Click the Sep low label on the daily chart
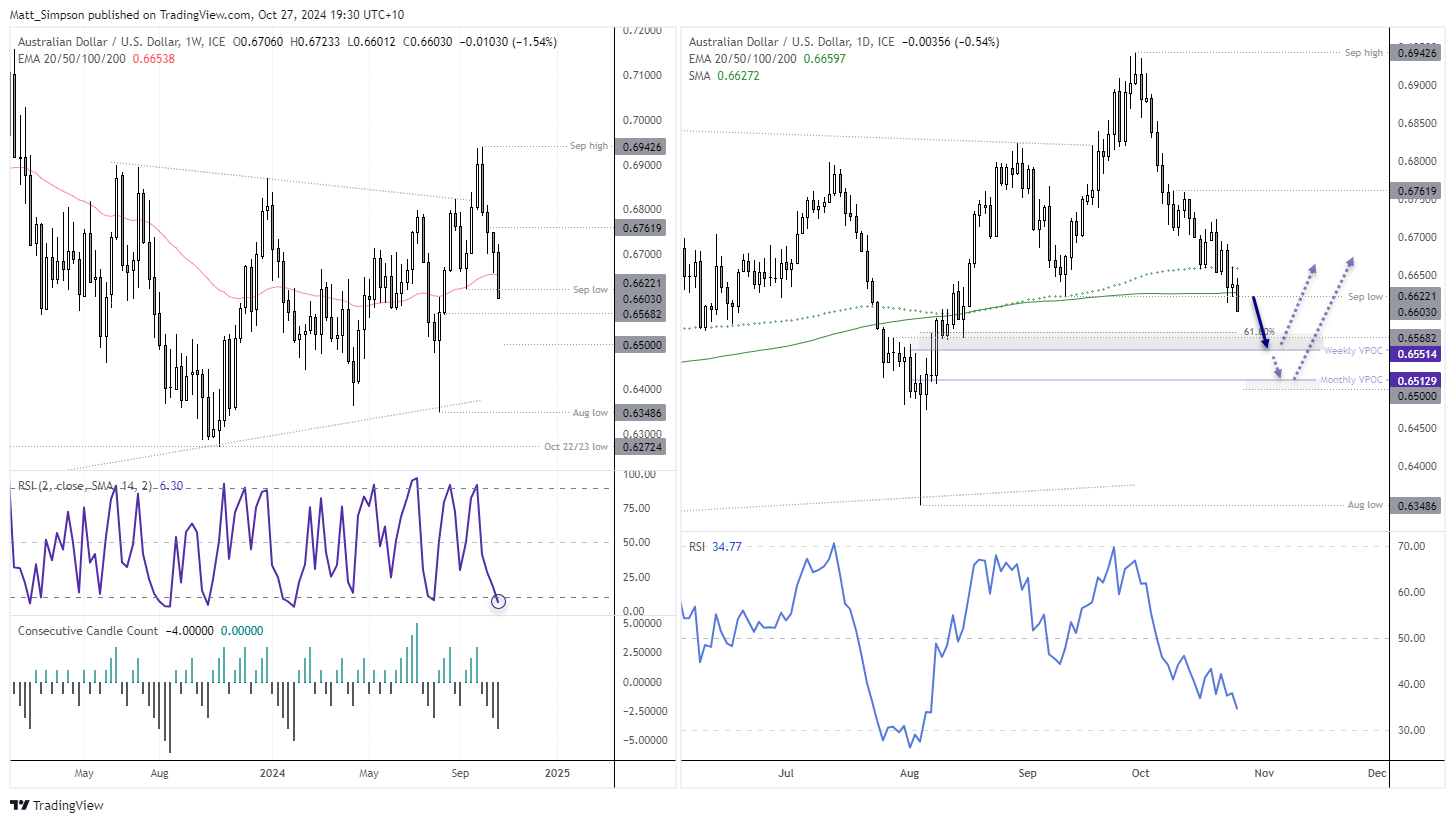Viewport: 1455px width, 823px height. click(x=1364, y=297)
